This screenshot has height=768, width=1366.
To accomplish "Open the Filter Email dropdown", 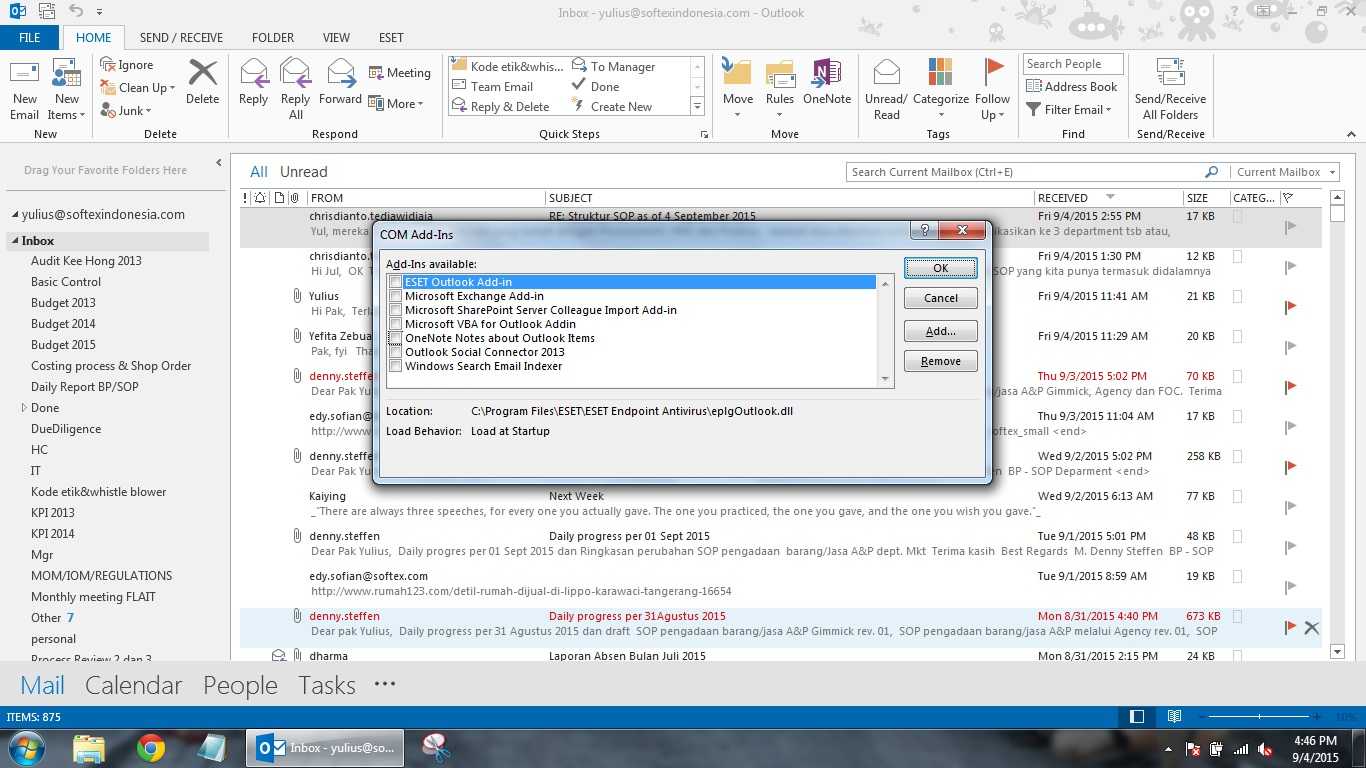I will tap(1069, 110).
